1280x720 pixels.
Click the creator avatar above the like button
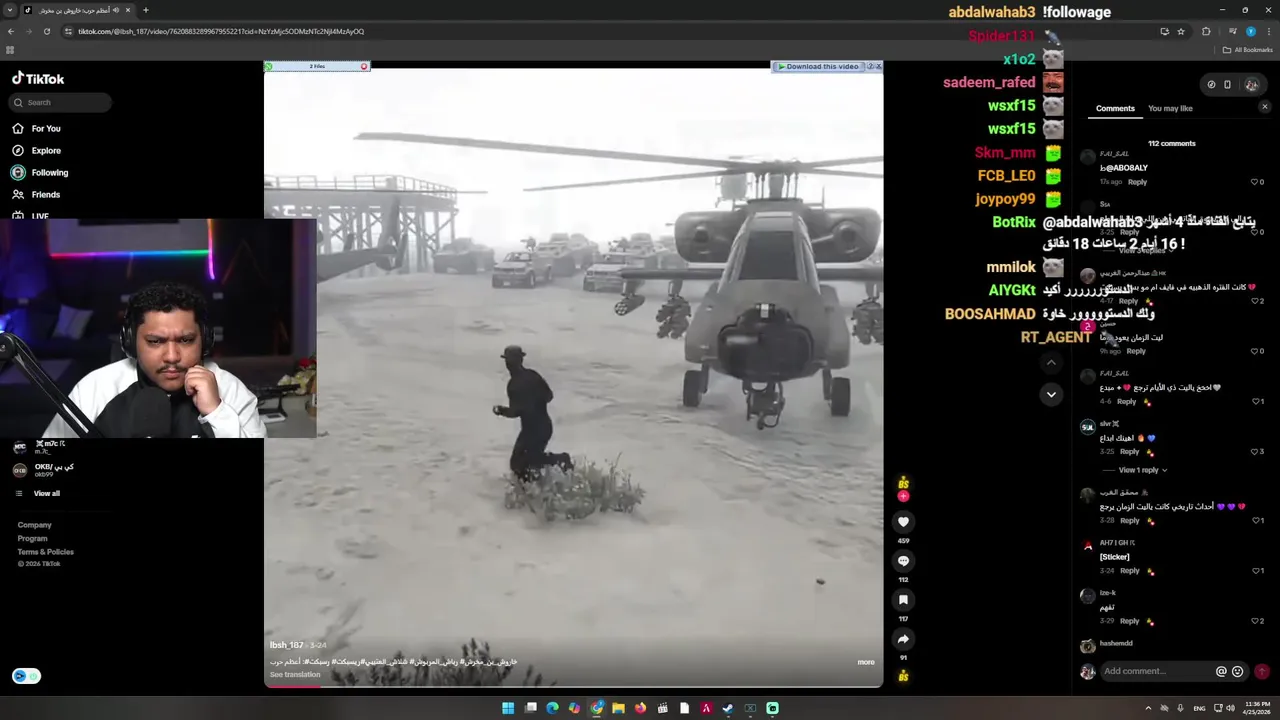tap(903, 483)
